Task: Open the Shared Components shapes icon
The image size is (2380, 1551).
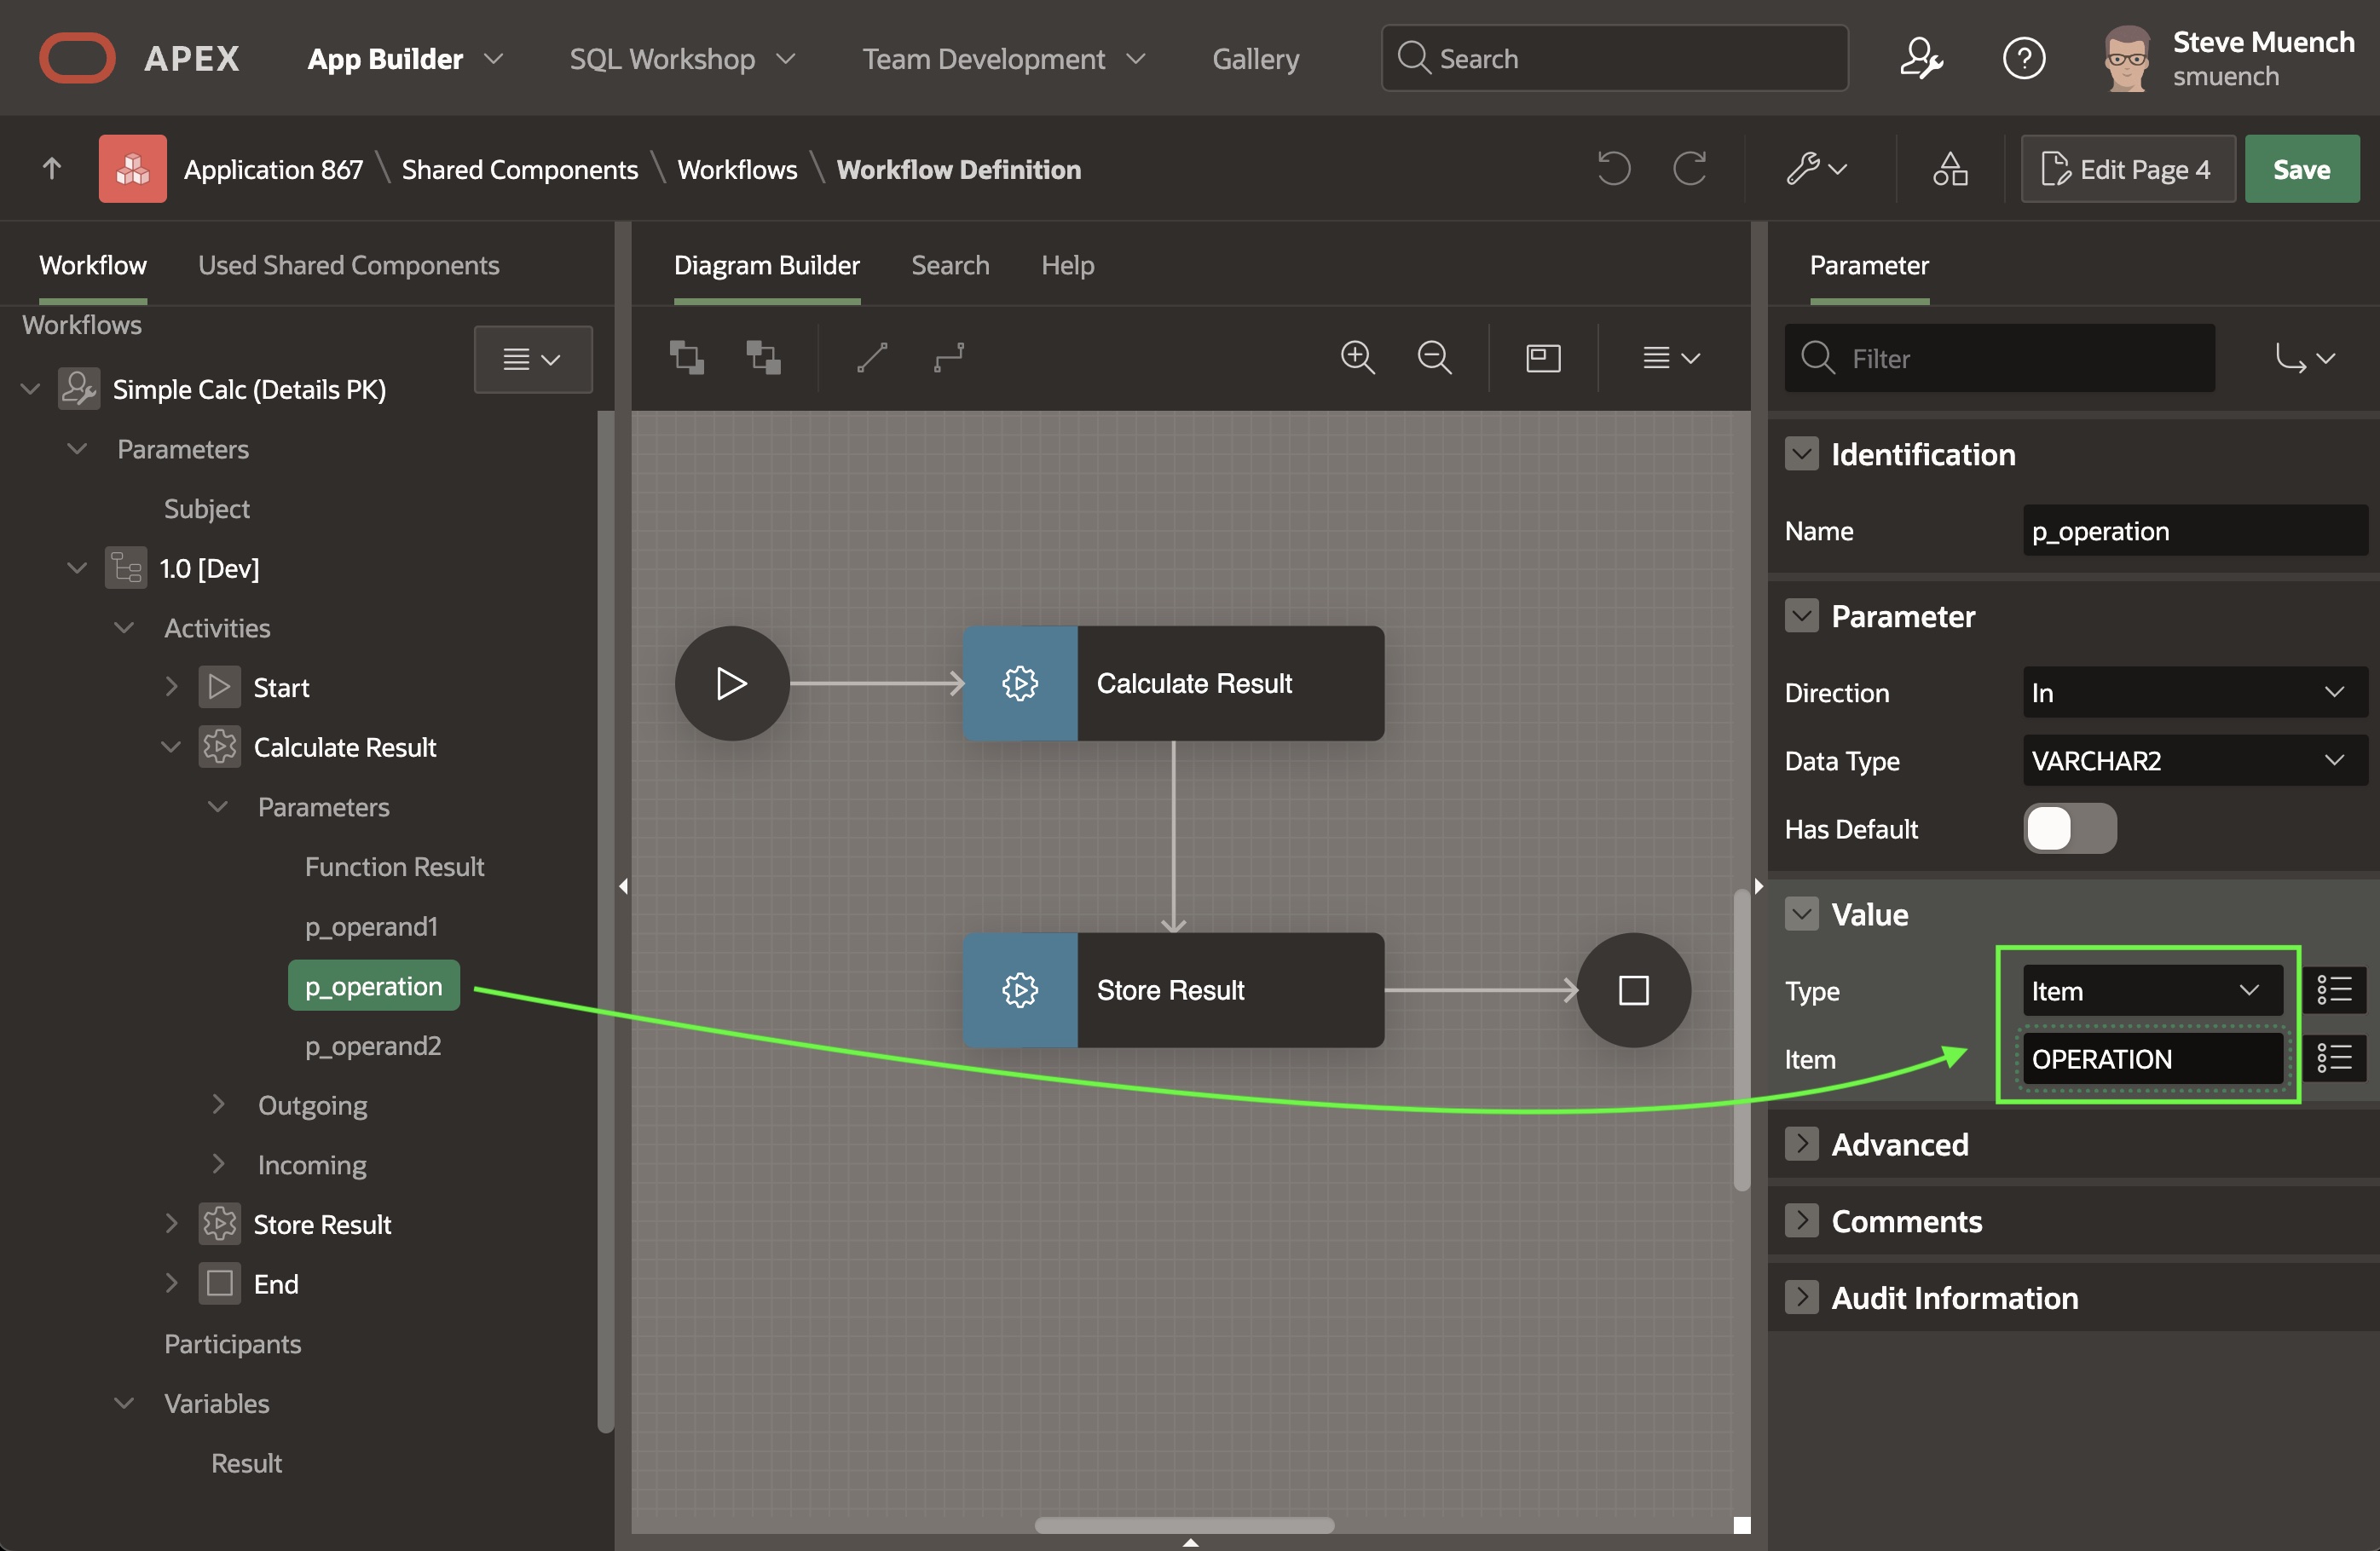Action: pos(1949,168)
